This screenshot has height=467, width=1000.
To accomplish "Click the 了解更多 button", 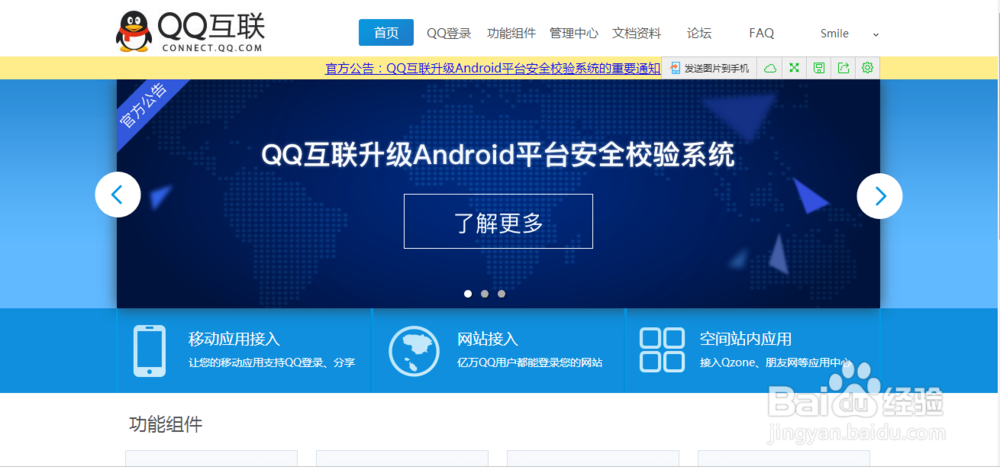I will click(498, 221).
